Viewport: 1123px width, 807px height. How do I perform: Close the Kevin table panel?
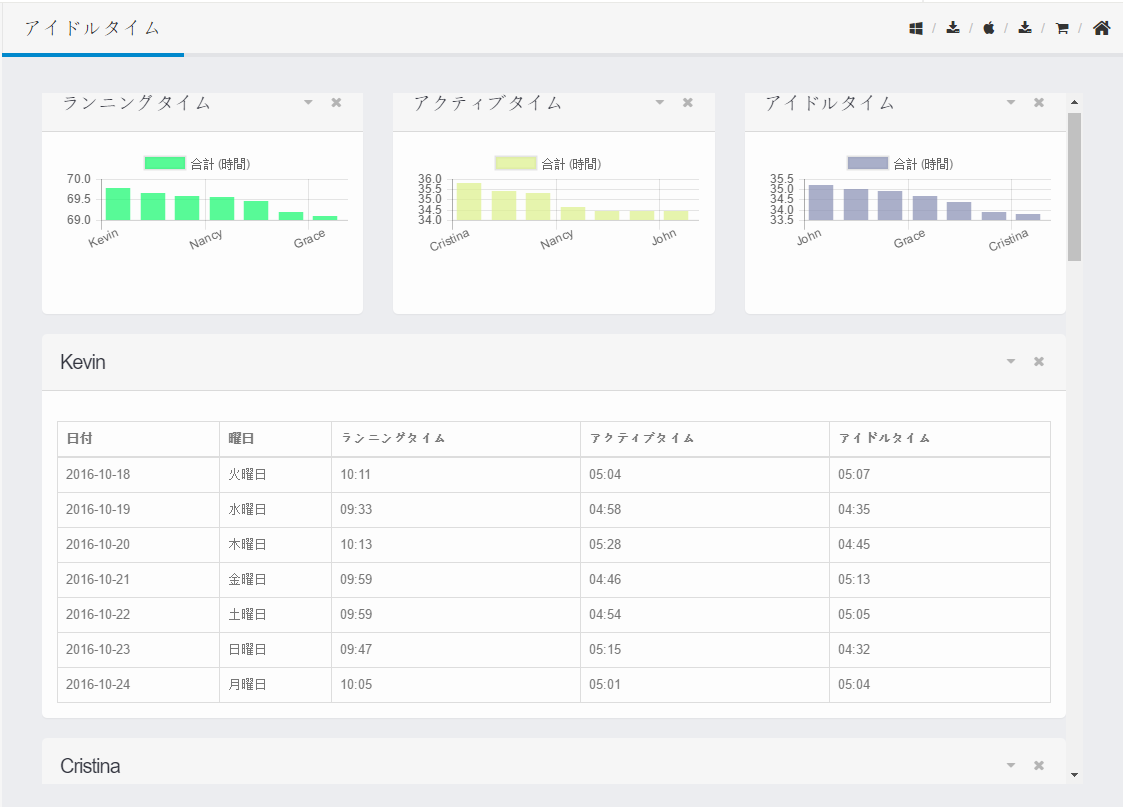(x=1038, y=362)
